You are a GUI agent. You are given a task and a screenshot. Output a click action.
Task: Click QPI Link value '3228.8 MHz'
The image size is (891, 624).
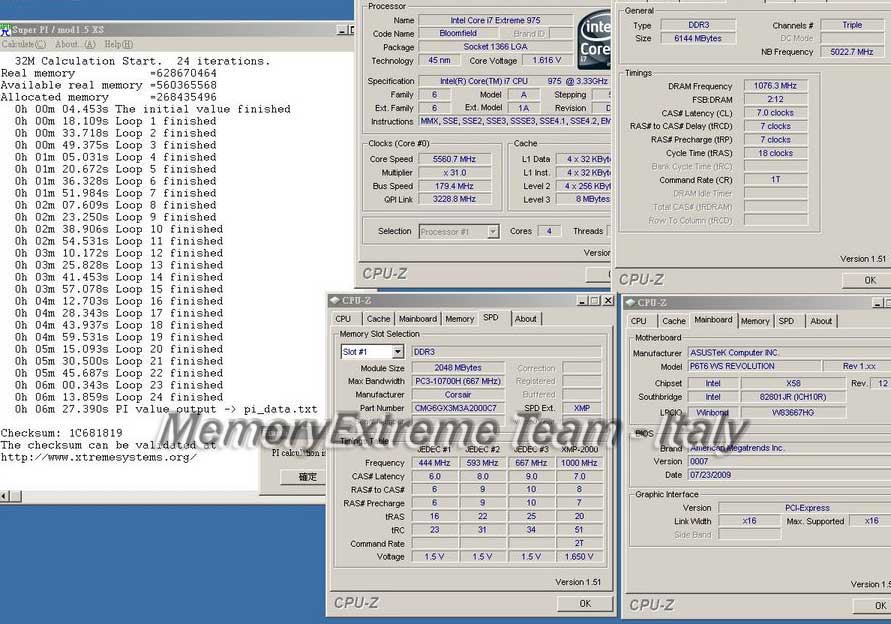pyautogui.click(x=455, y=199)
